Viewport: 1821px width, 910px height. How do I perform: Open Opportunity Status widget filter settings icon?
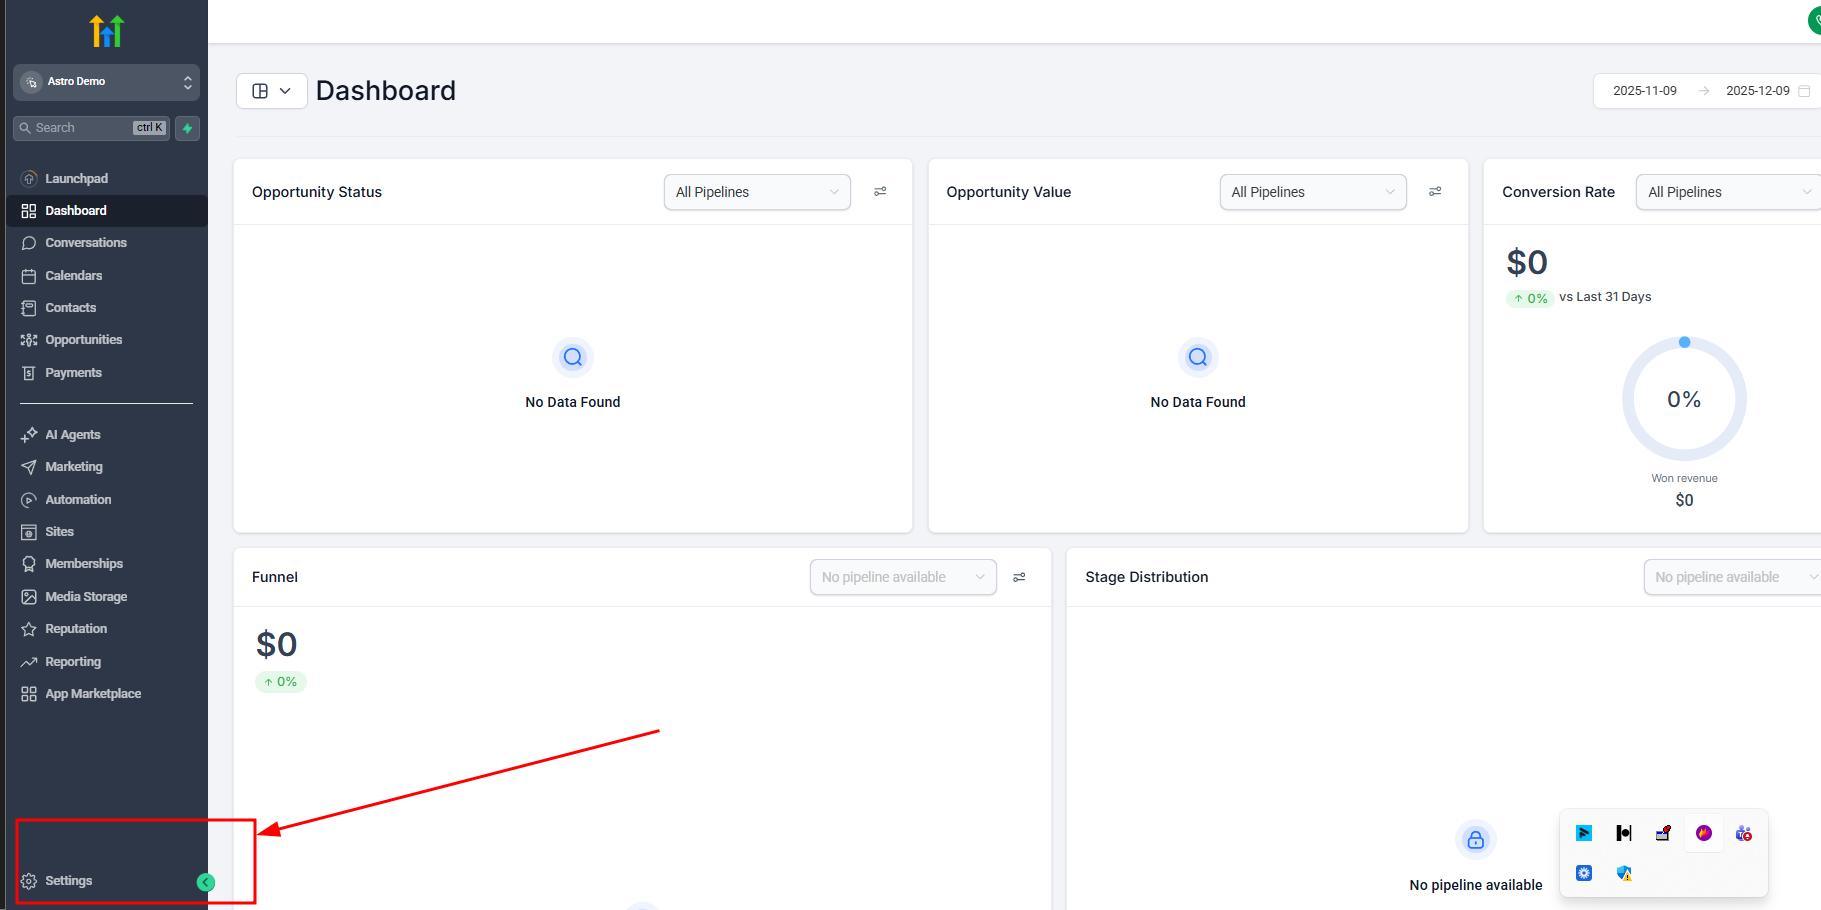(880, 192)
